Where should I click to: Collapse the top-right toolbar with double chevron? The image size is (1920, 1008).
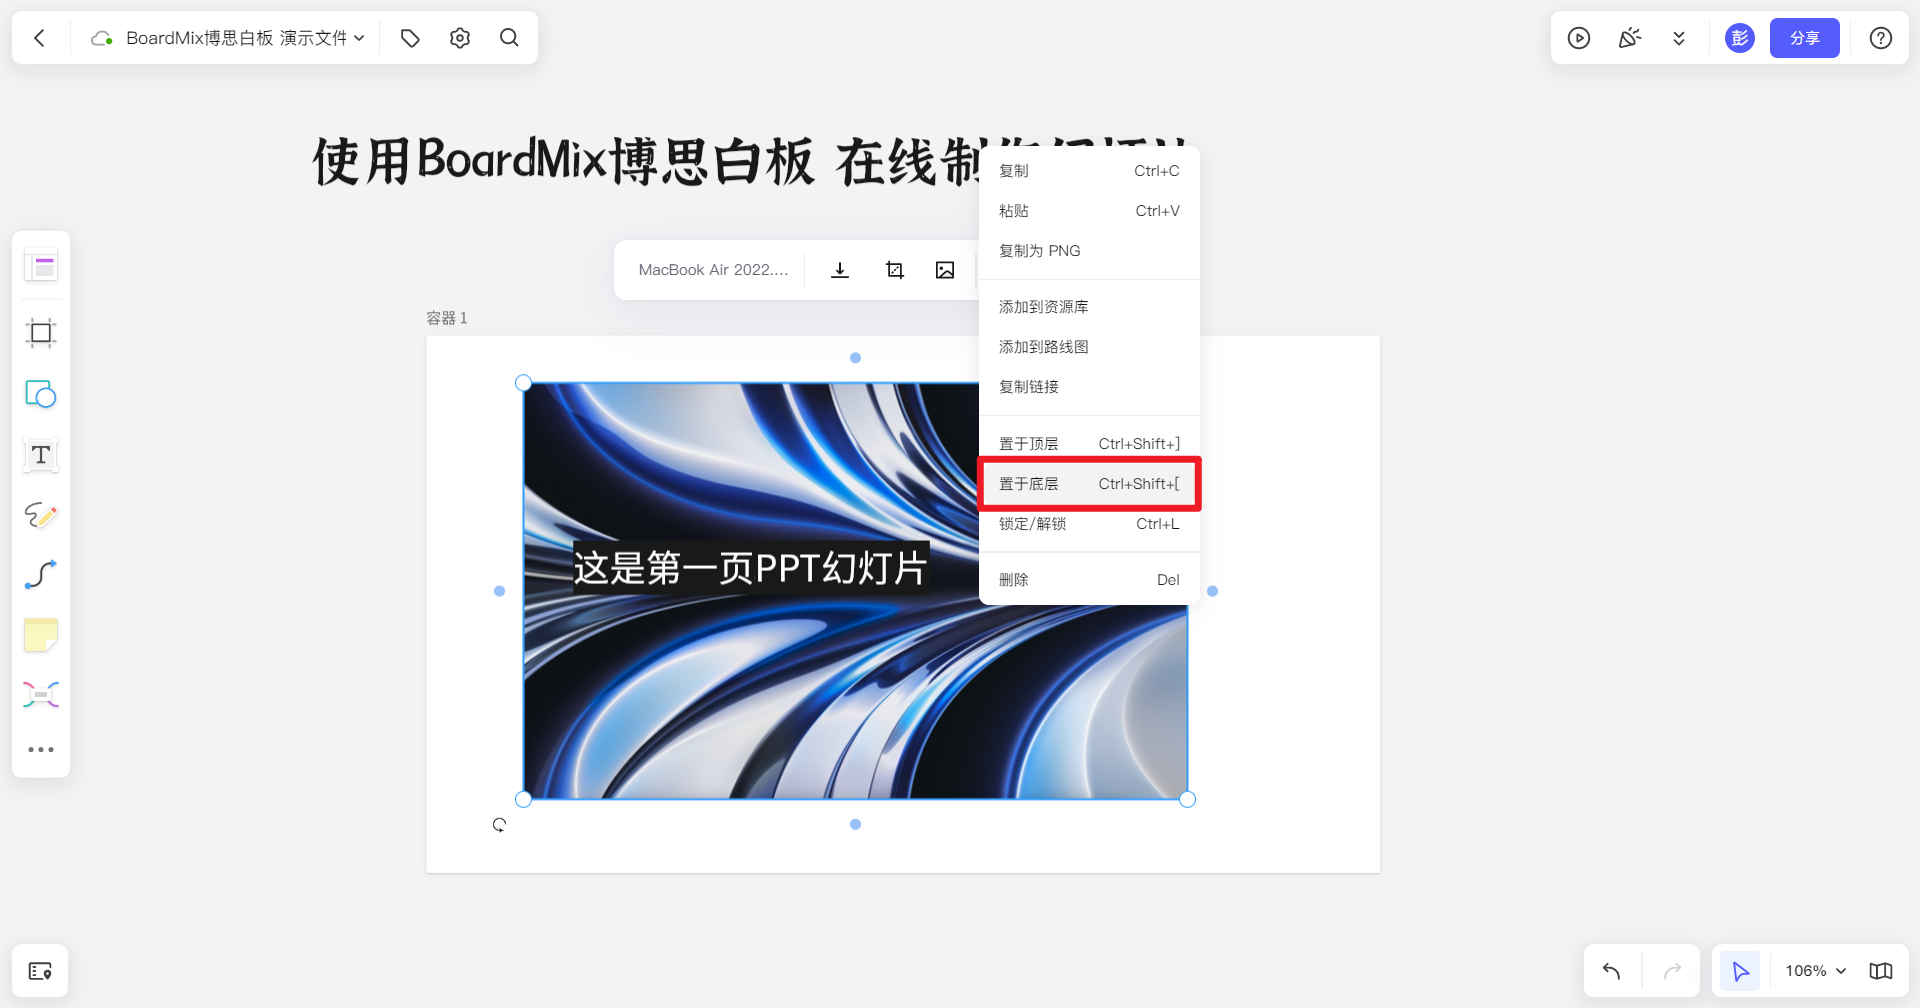(1680, 37)
